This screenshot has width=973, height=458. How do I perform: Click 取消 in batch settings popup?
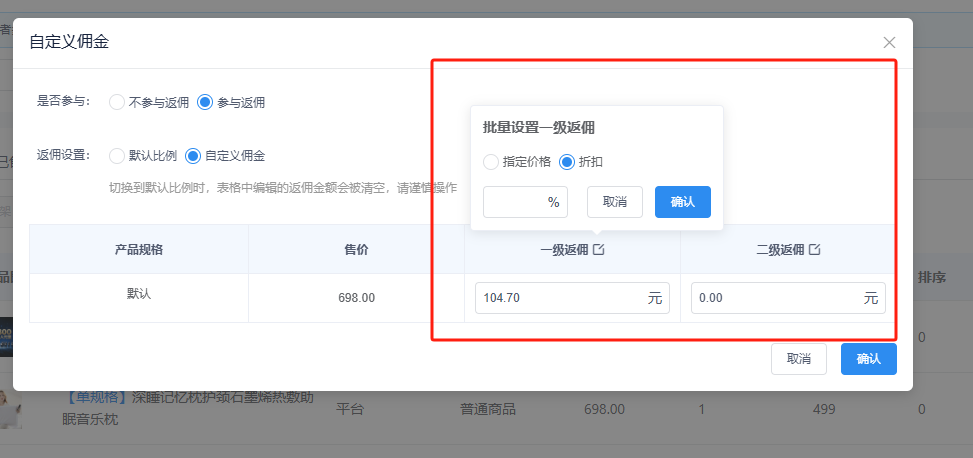coord(614,202)
